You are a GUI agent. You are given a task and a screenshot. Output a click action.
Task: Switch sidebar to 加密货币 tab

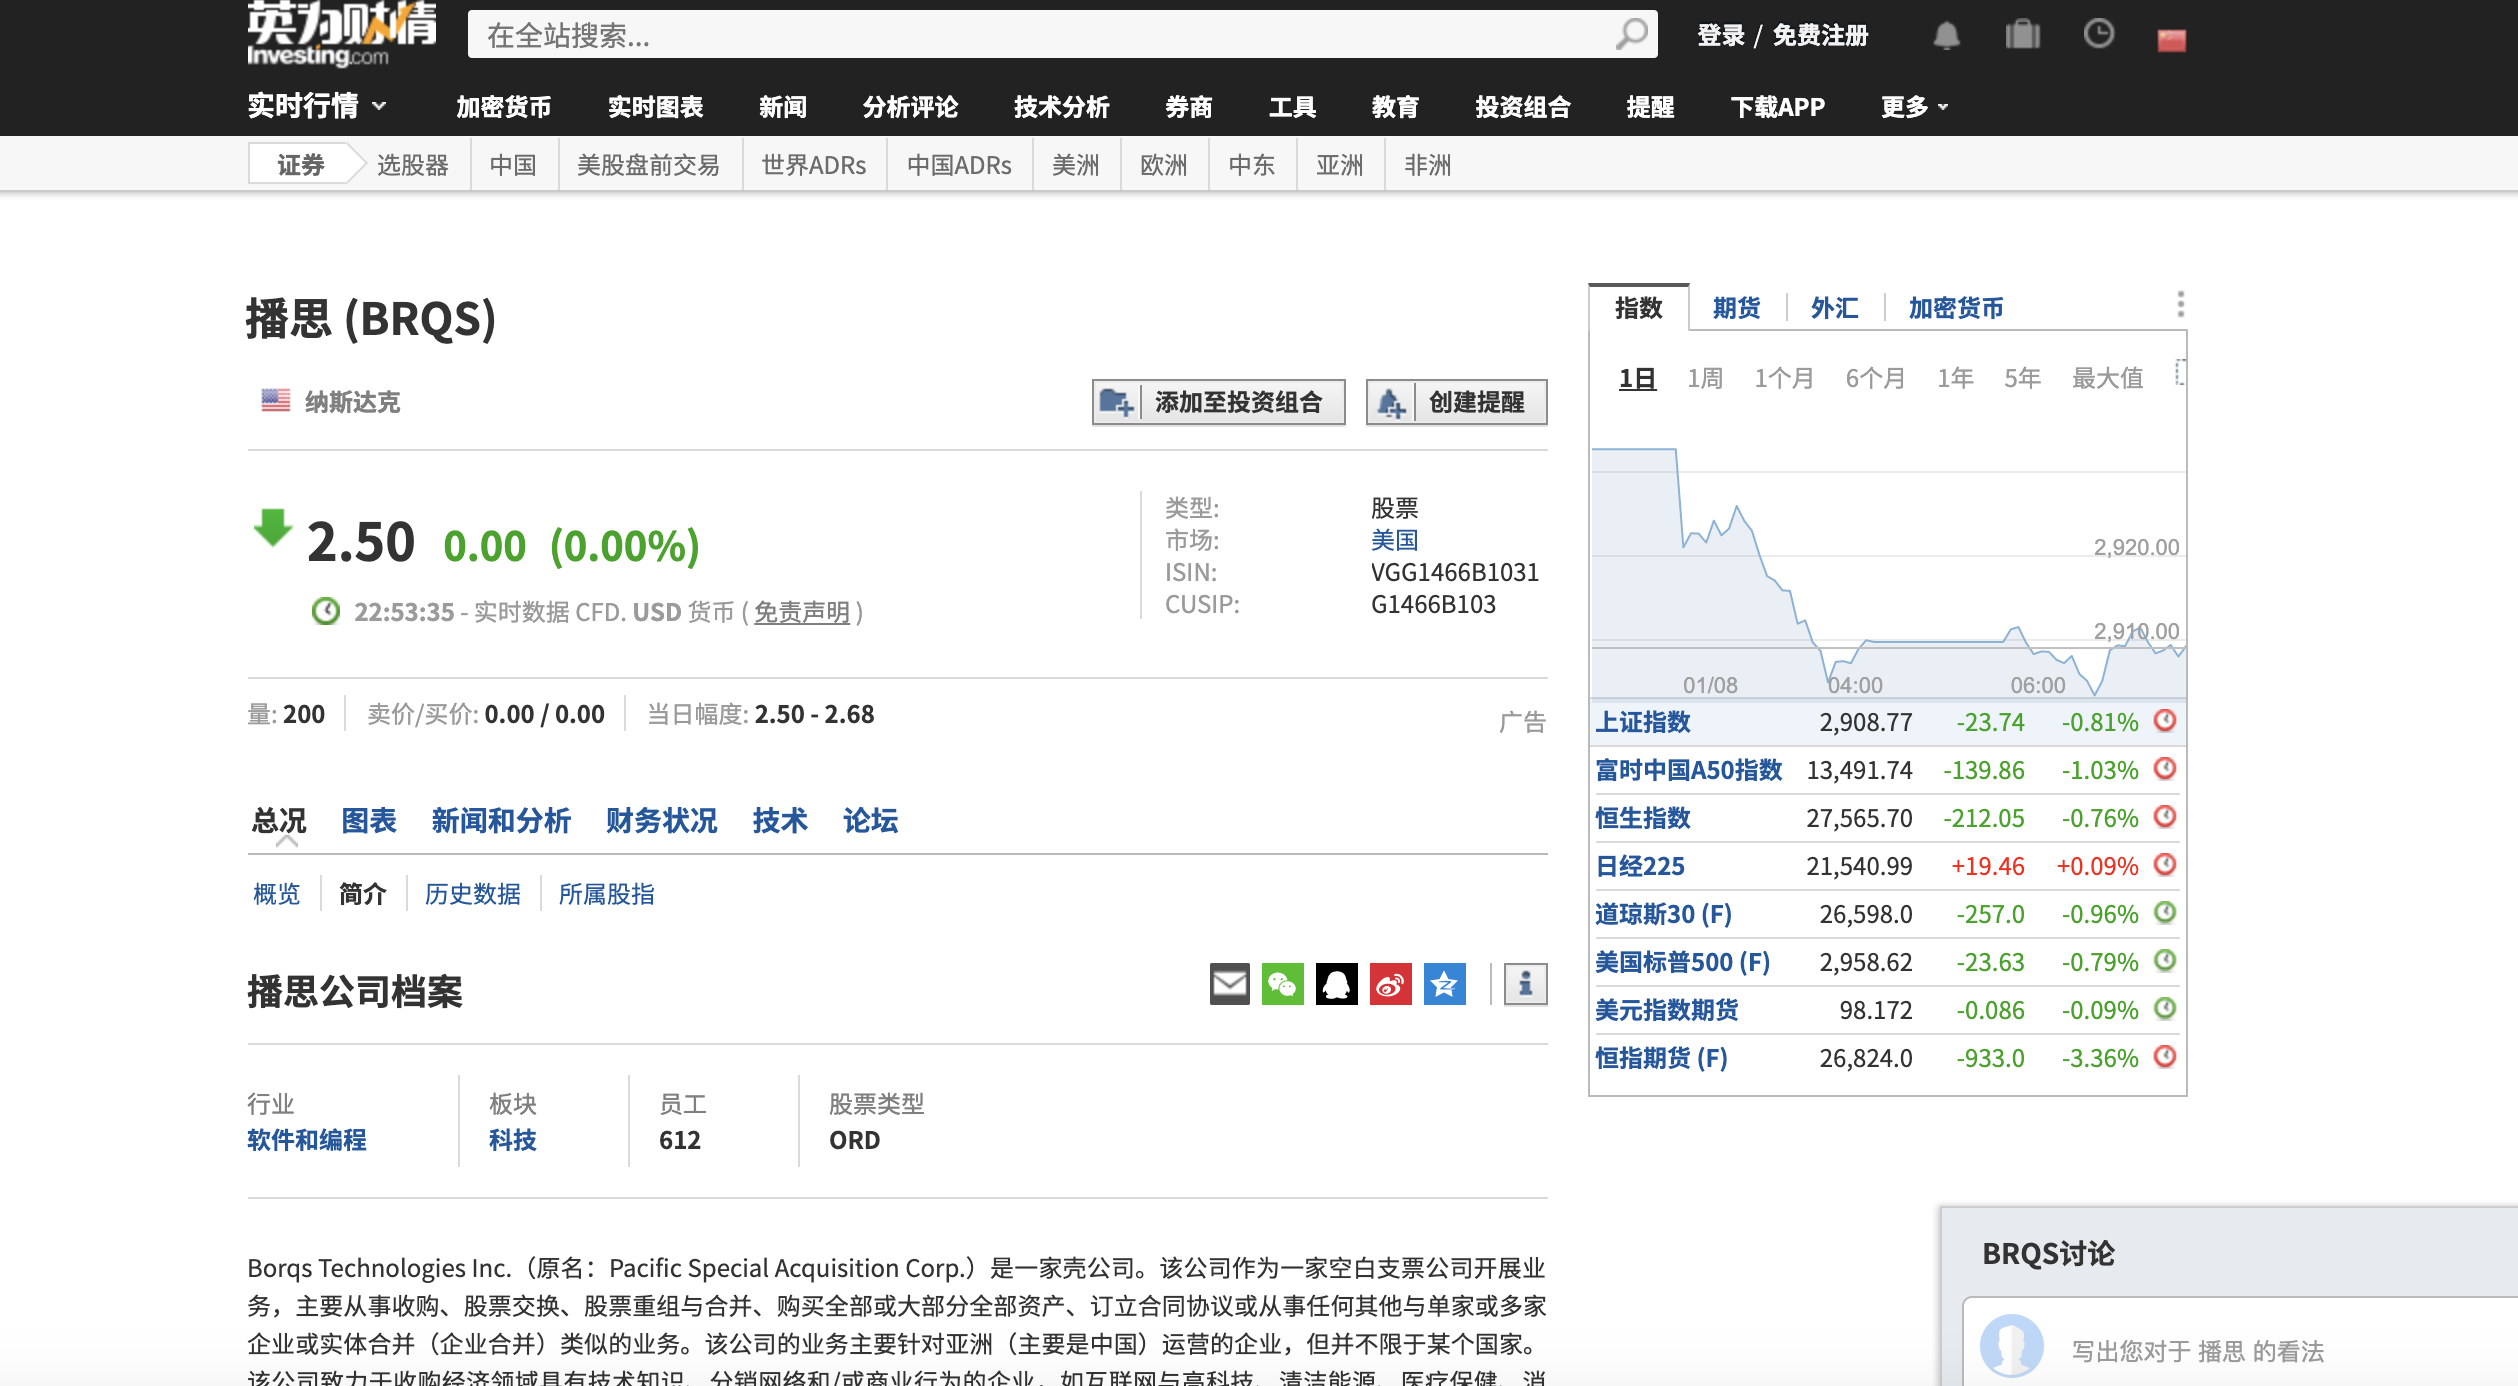(1955, 307)
